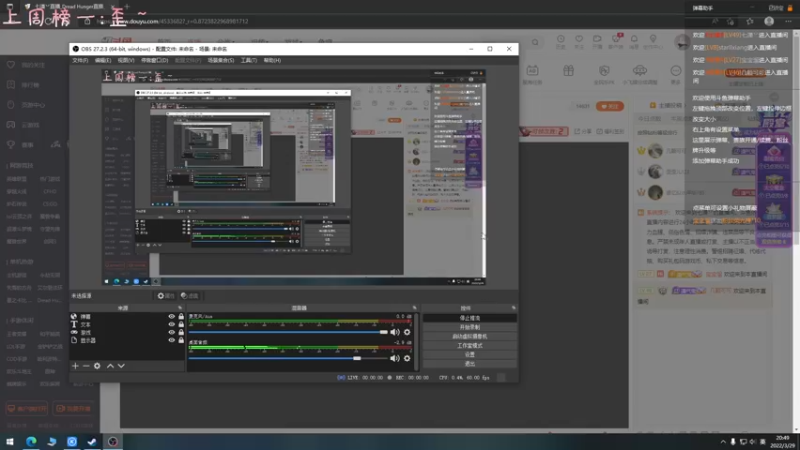
Task: Open OBS 视图(V) menu
Action: click(126, 60)
